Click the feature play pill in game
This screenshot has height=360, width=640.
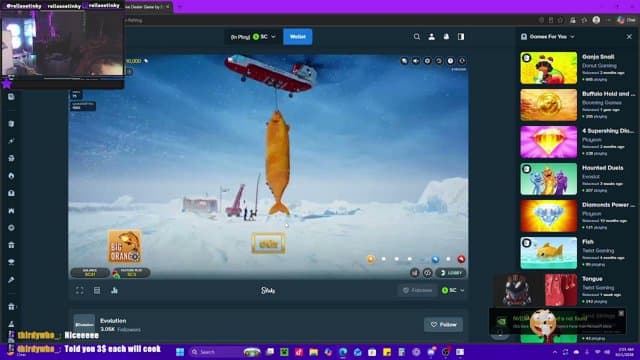131,273
